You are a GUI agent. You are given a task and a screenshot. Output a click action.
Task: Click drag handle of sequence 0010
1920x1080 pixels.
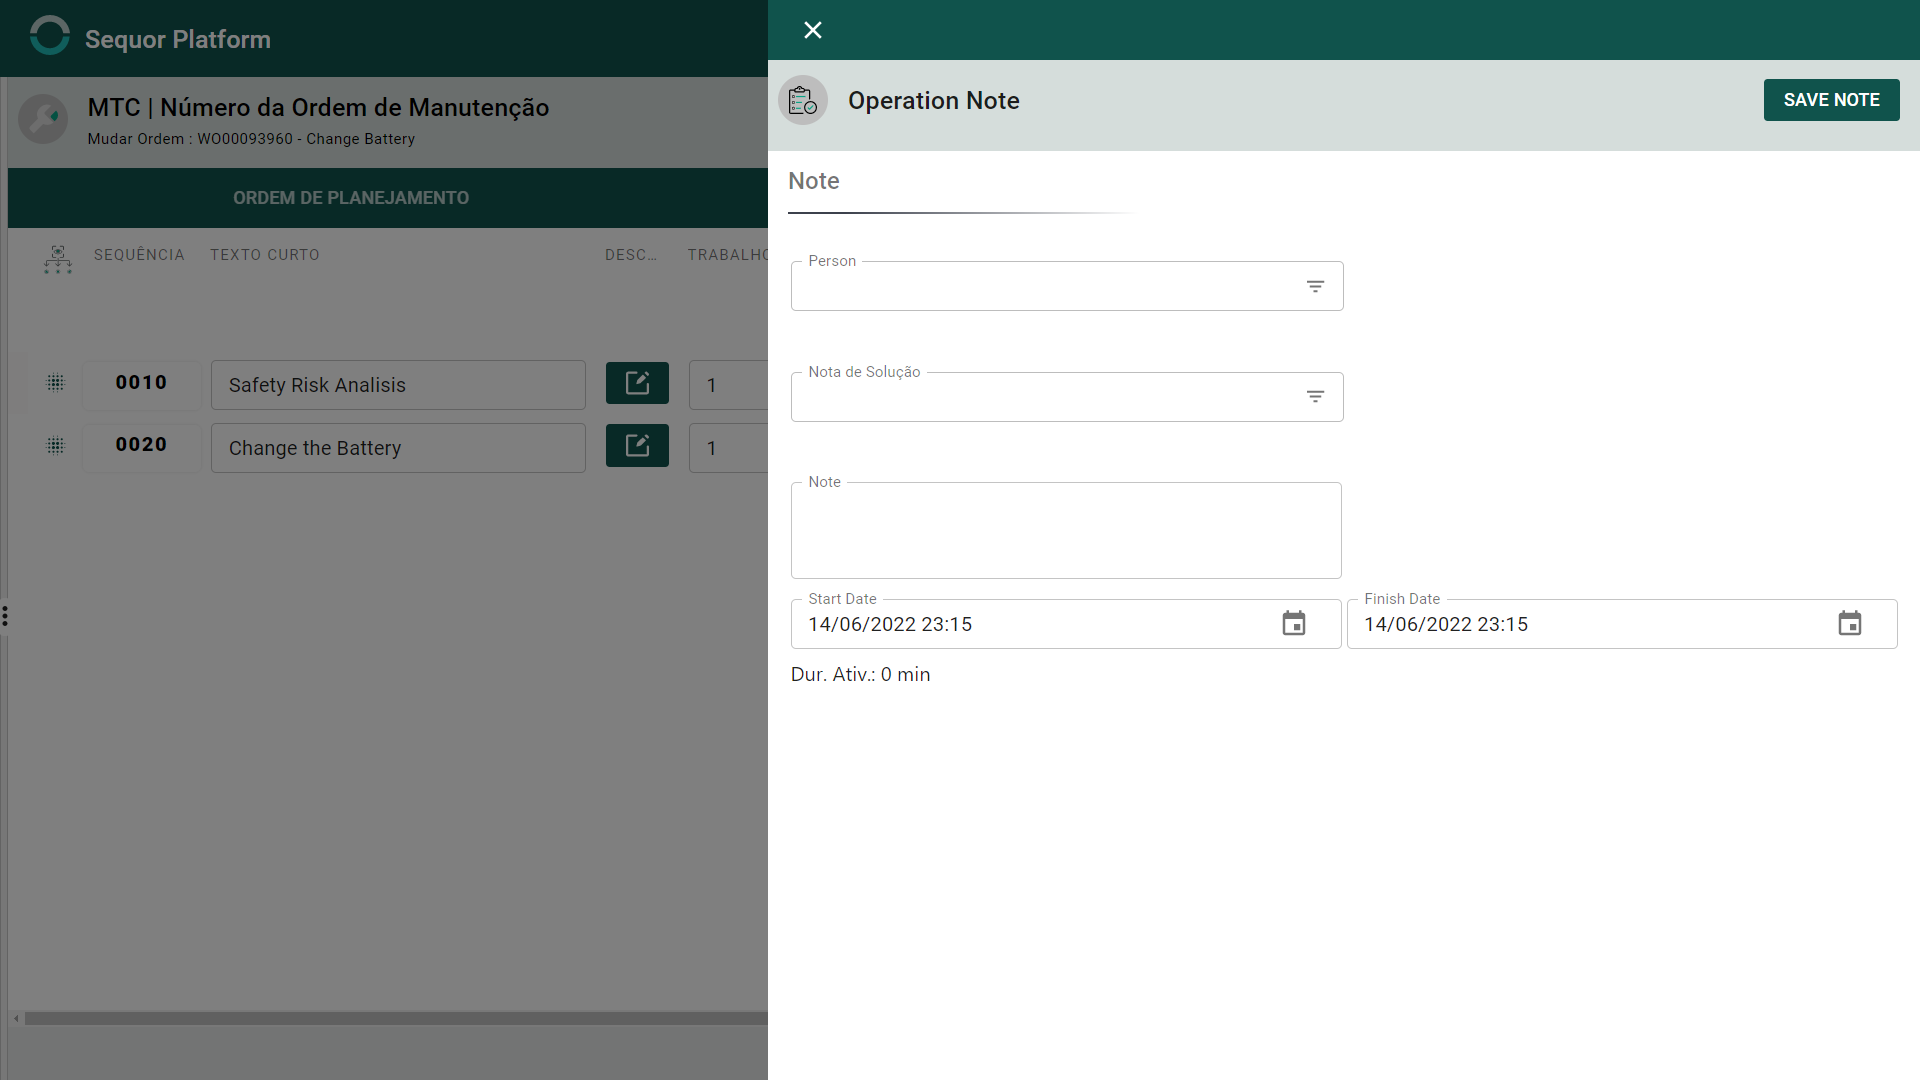[56, 383]
